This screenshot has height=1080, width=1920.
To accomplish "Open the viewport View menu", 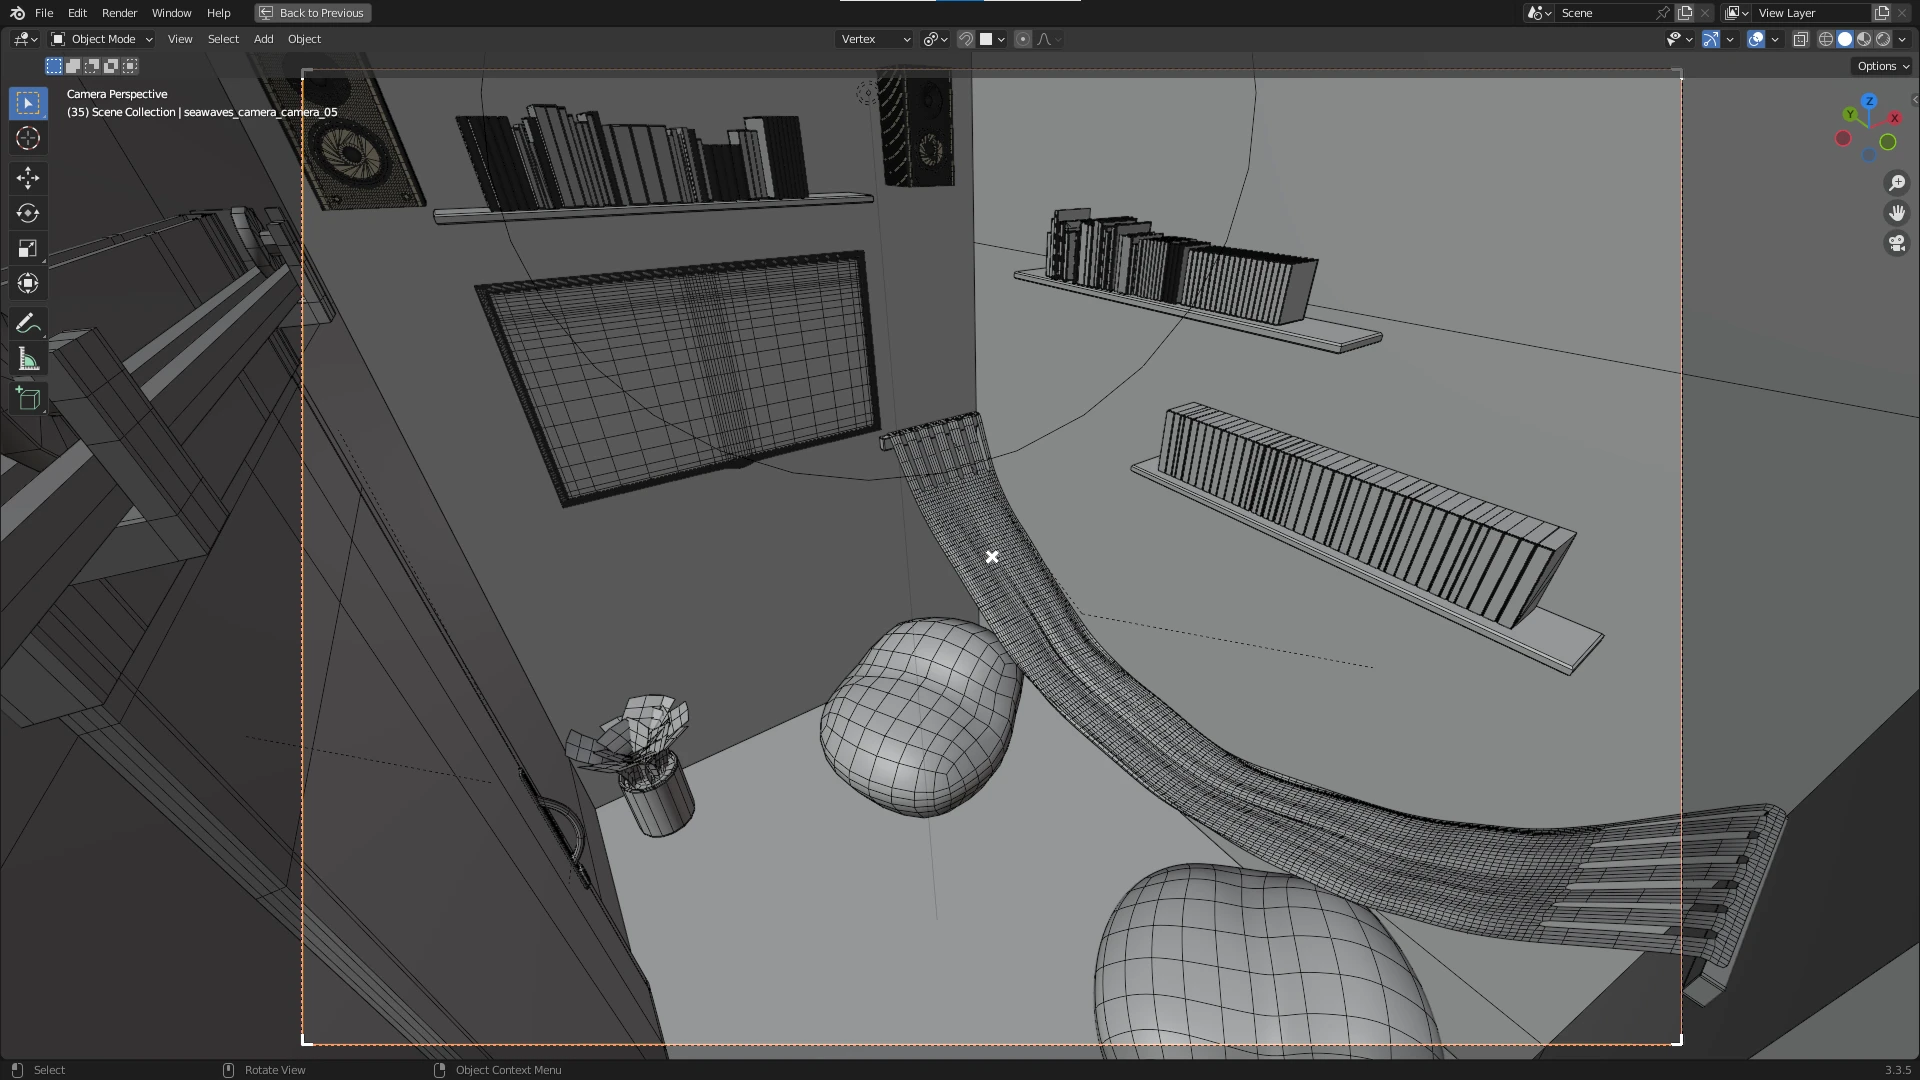I will coord(180,39).
